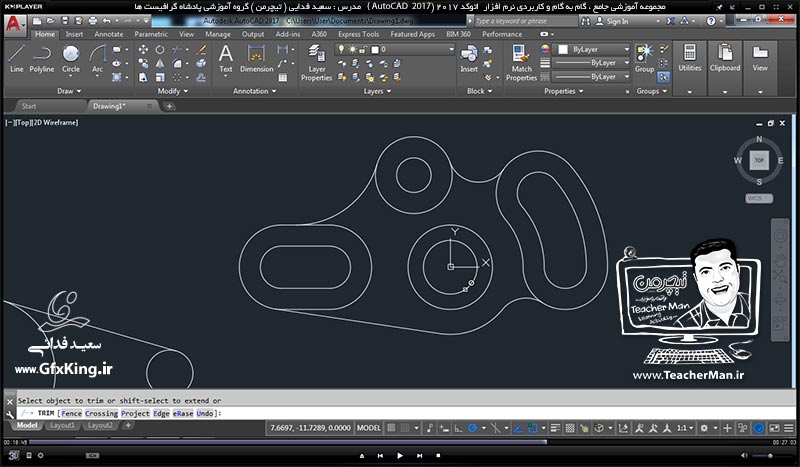This screenshot has width=800, height=467.
Task: Click the Play button in KMPlayer
Action: (399, 455)
